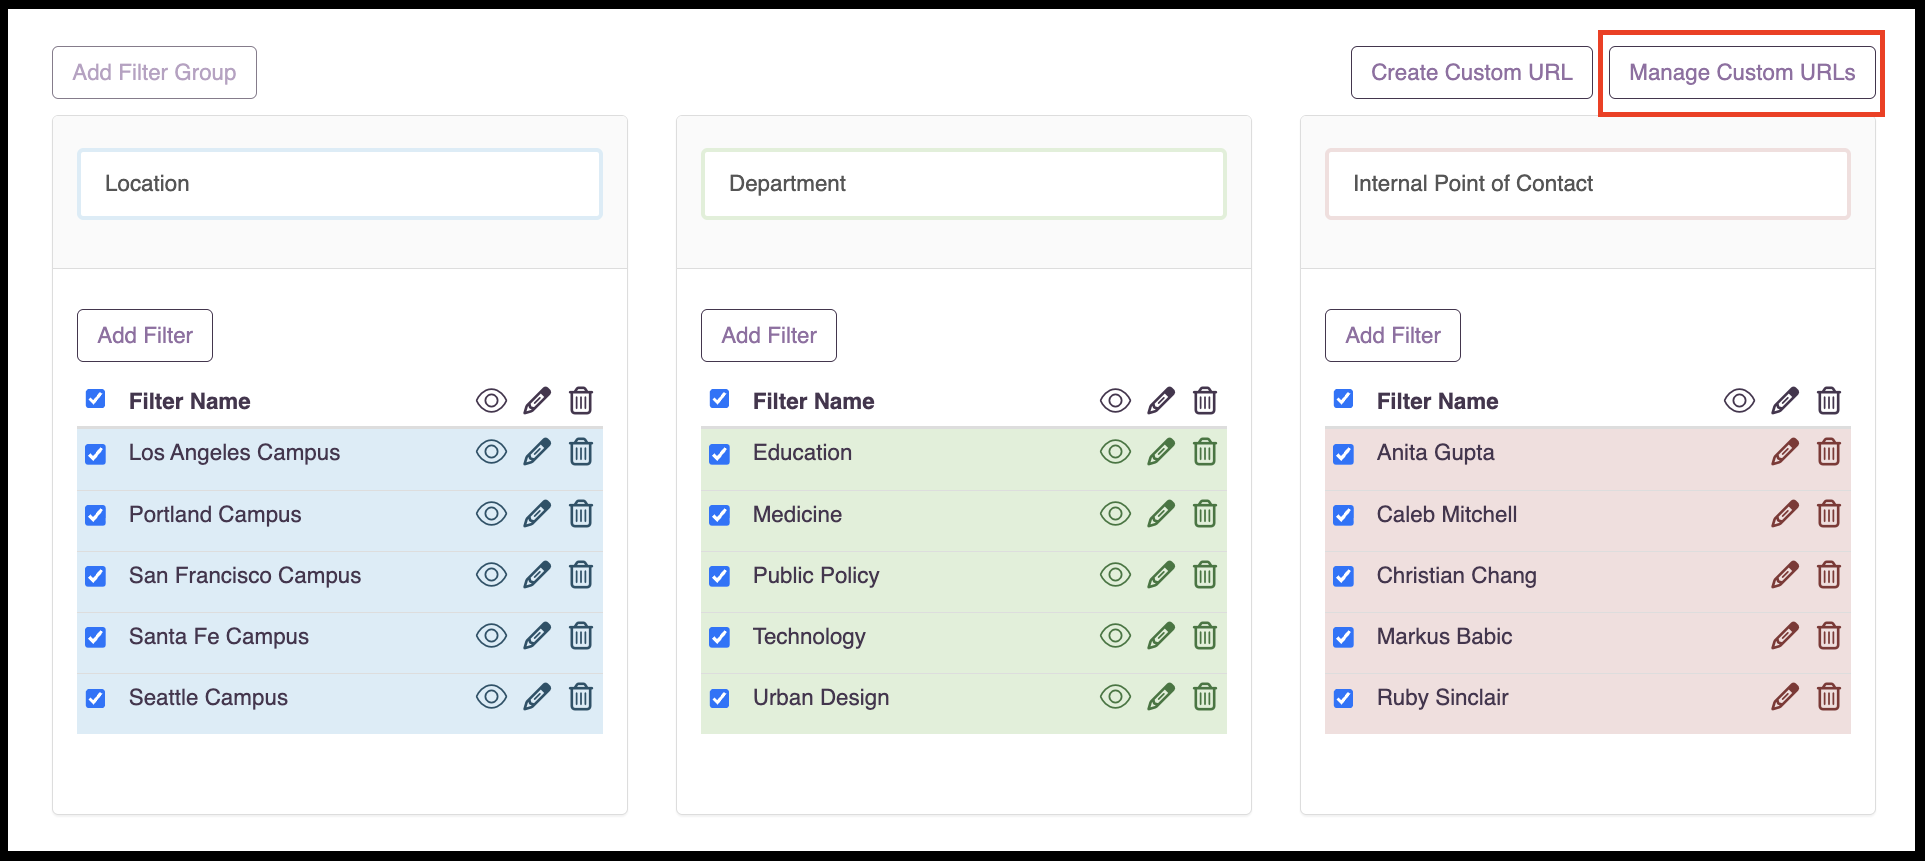1926x862 pixels.
Task: Uncheck the Ruby Sinclair checkbox
Action: [x=1344, y=698]
